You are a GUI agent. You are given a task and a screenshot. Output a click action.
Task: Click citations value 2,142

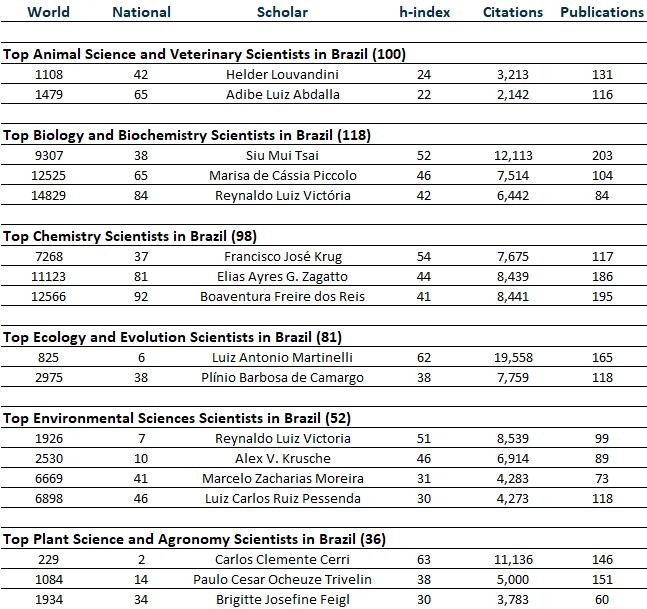coord(513,94)
